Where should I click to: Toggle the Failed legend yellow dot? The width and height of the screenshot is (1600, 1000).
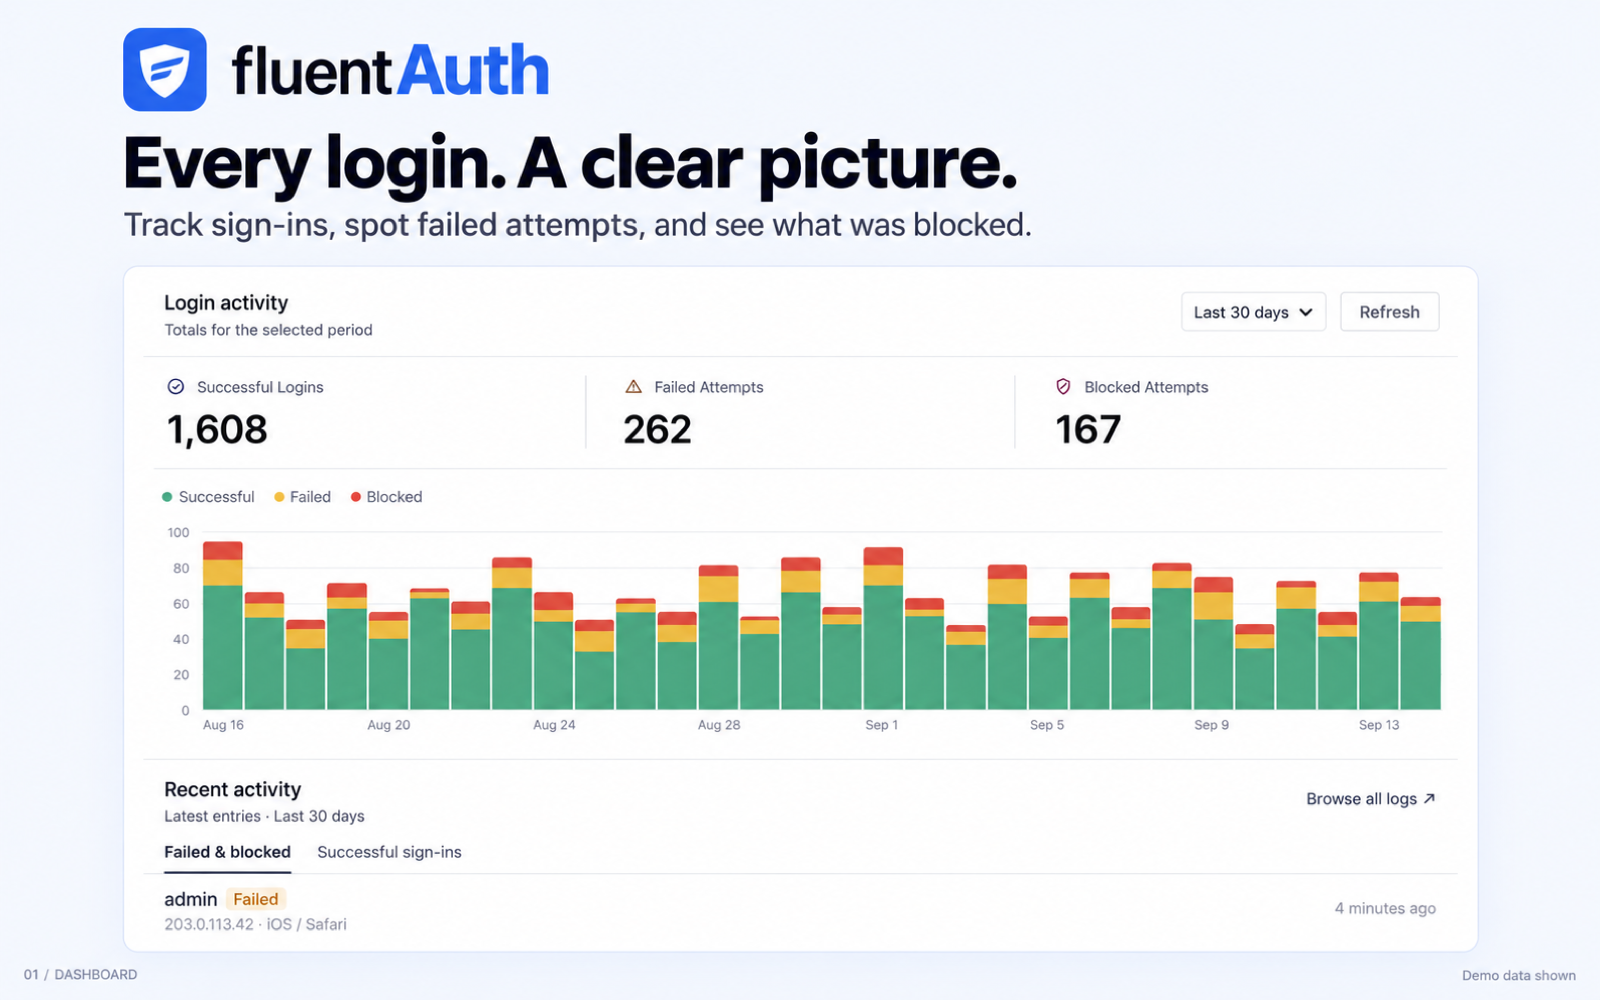pos(279,497)
